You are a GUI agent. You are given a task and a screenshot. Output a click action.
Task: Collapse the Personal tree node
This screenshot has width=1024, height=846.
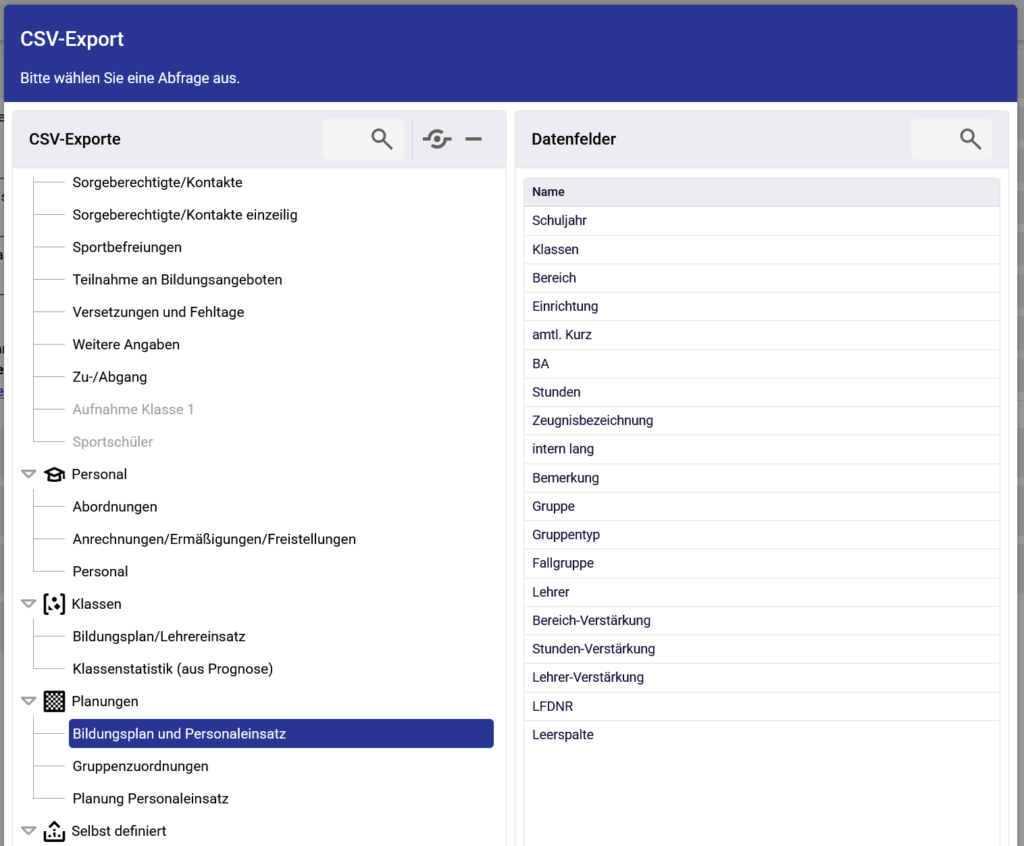pyautogui.click(x=28, y=474)
